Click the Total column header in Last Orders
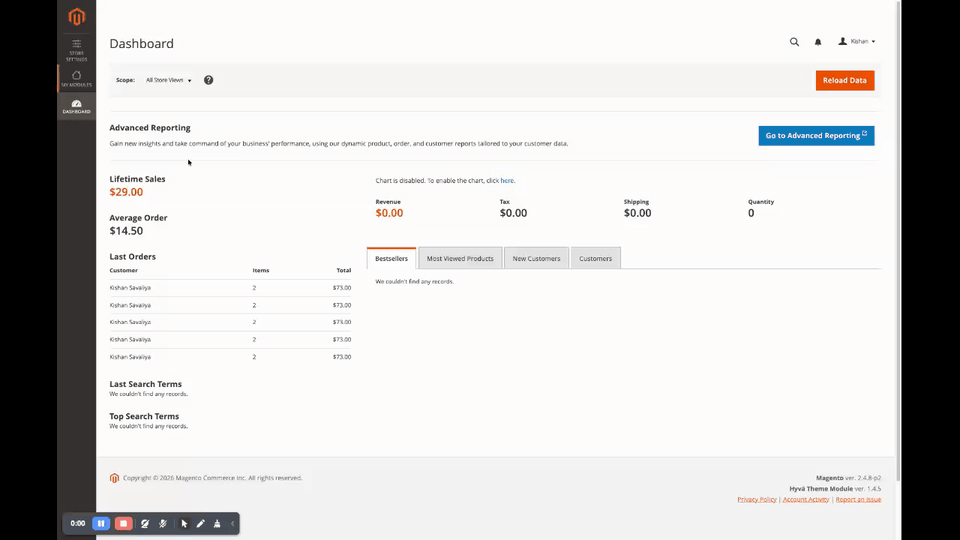The image size is (960, 540). click(343, 270)
